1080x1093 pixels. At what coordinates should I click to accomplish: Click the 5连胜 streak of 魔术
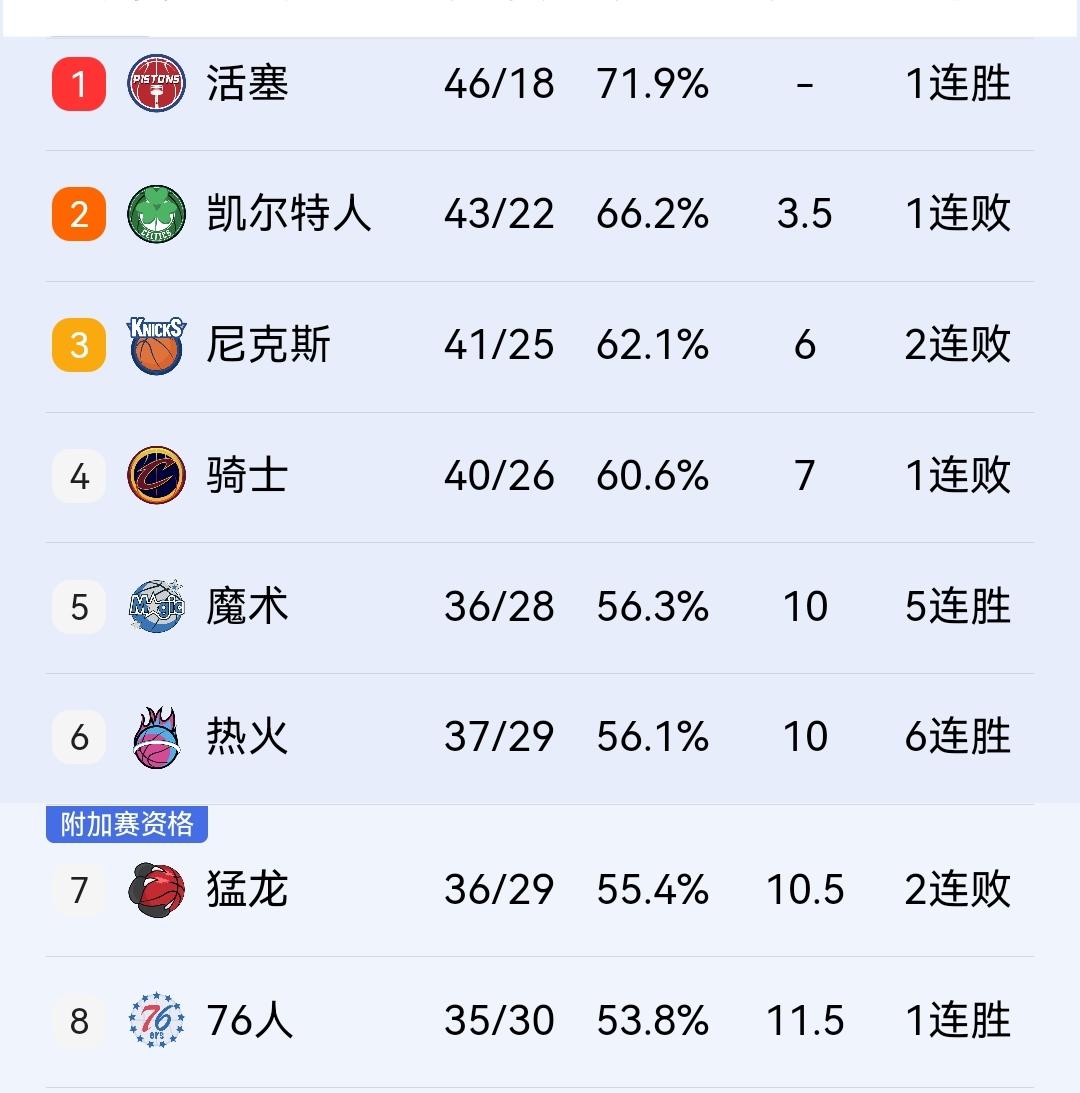957,607
